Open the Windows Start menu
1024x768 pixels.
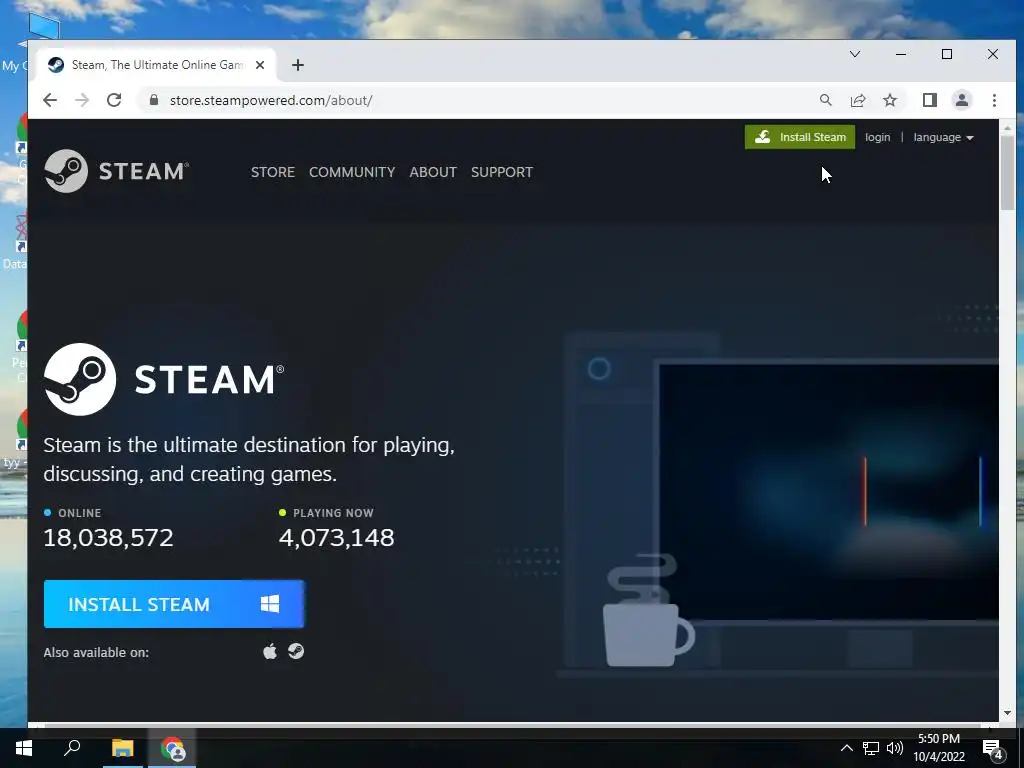point(24,748)
